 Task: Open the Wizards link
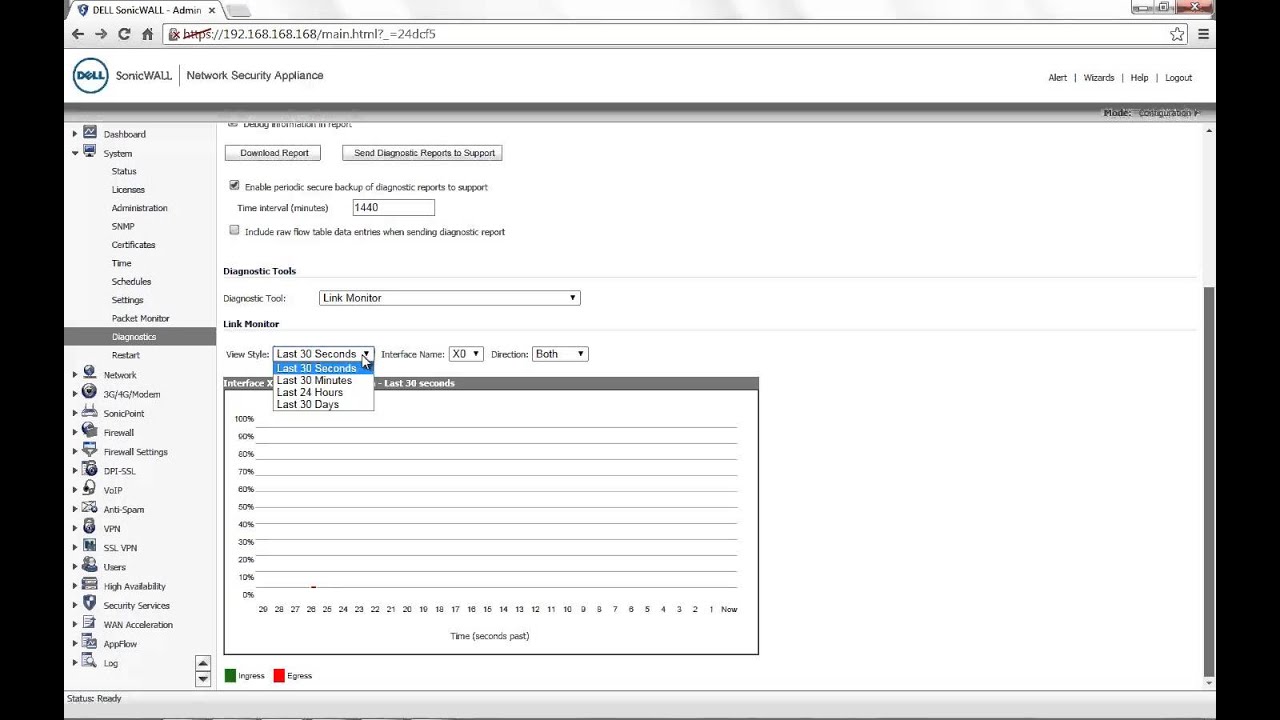tap(1098, 77)
